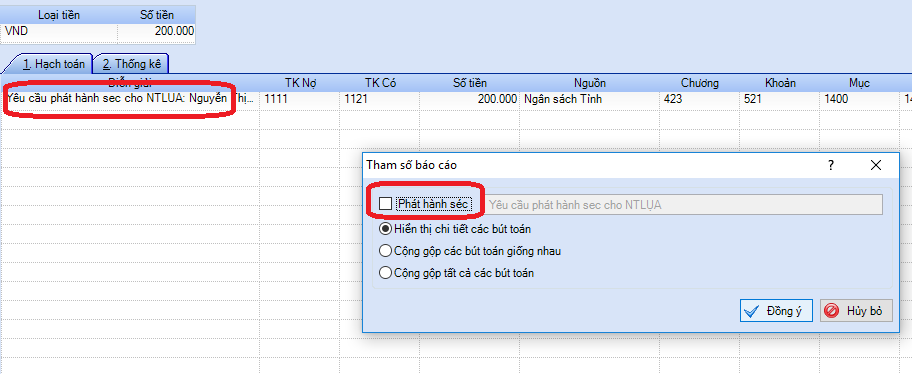Click the Loại tiền column header
Image resolution: width=912 pixels, height=374 pixels.
click(x=60, y=15)
